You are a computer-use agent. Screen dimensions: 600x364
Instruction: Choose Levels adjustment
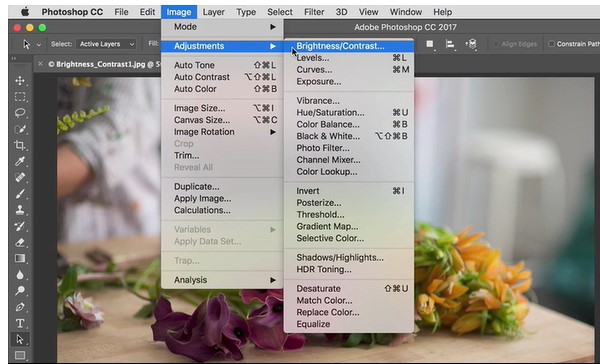click(x=349, y=58)
